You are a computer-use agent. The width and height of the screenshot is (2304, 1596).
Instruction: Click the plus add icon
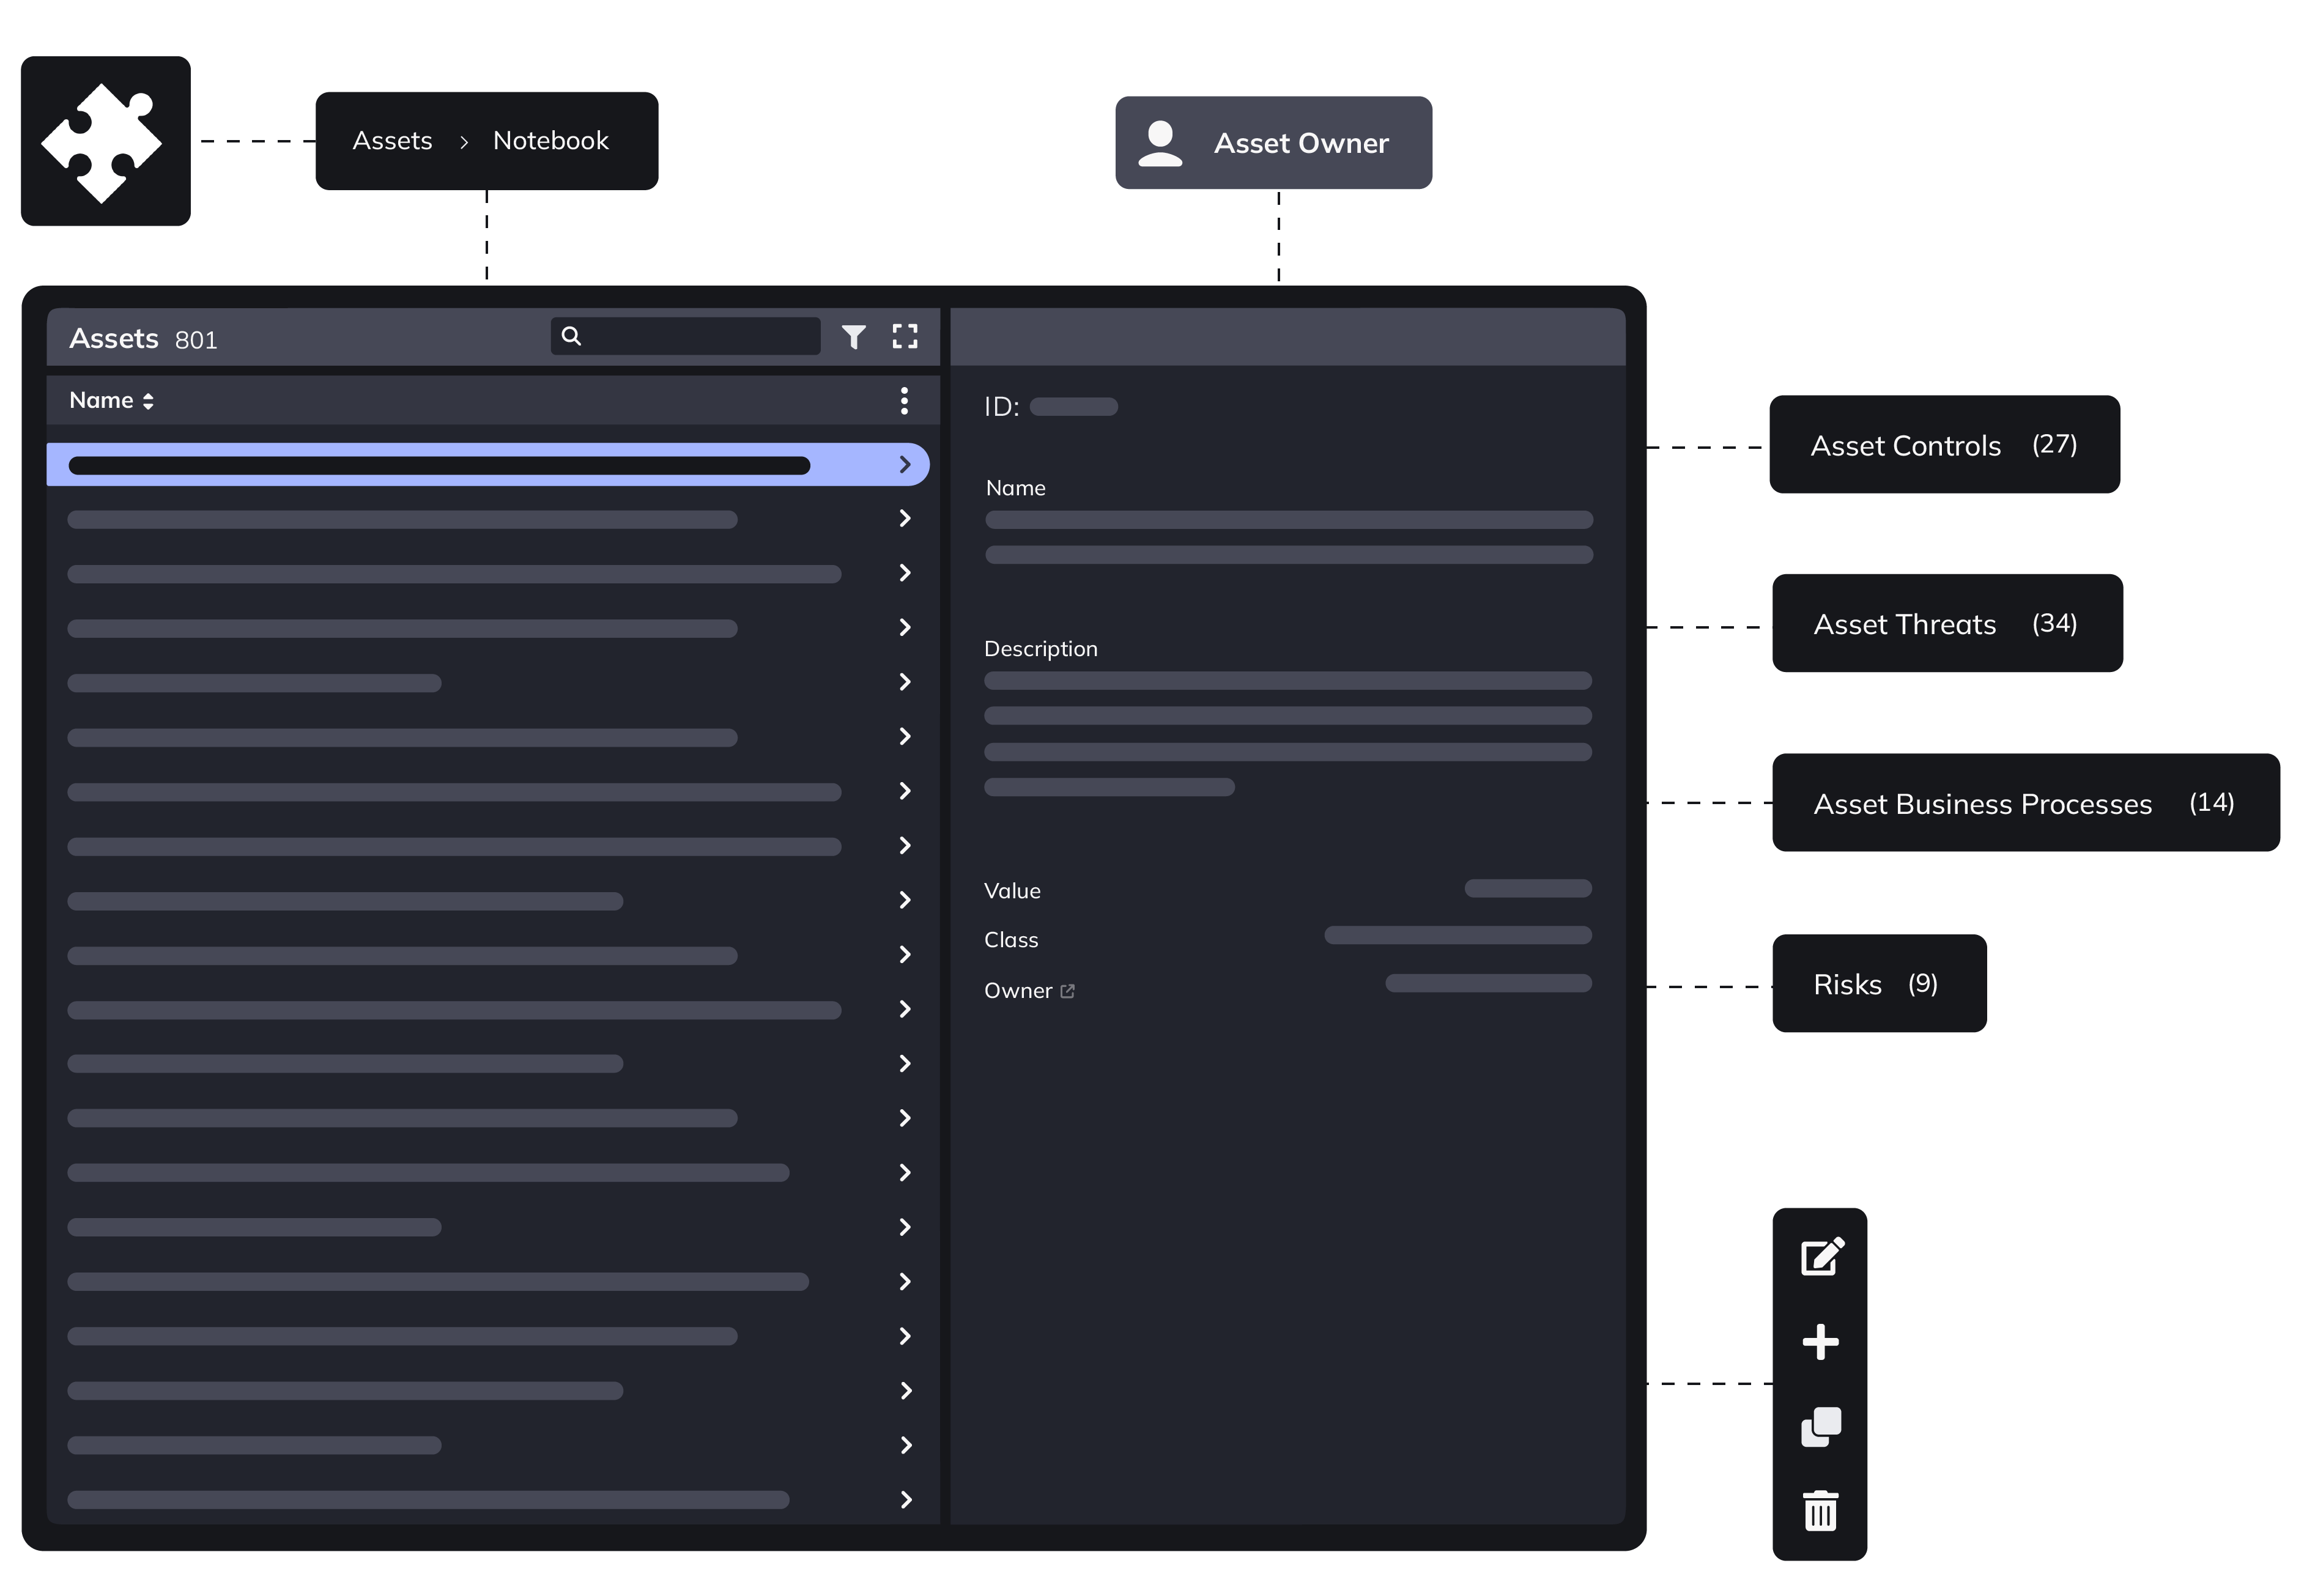pos(1820,1342)
